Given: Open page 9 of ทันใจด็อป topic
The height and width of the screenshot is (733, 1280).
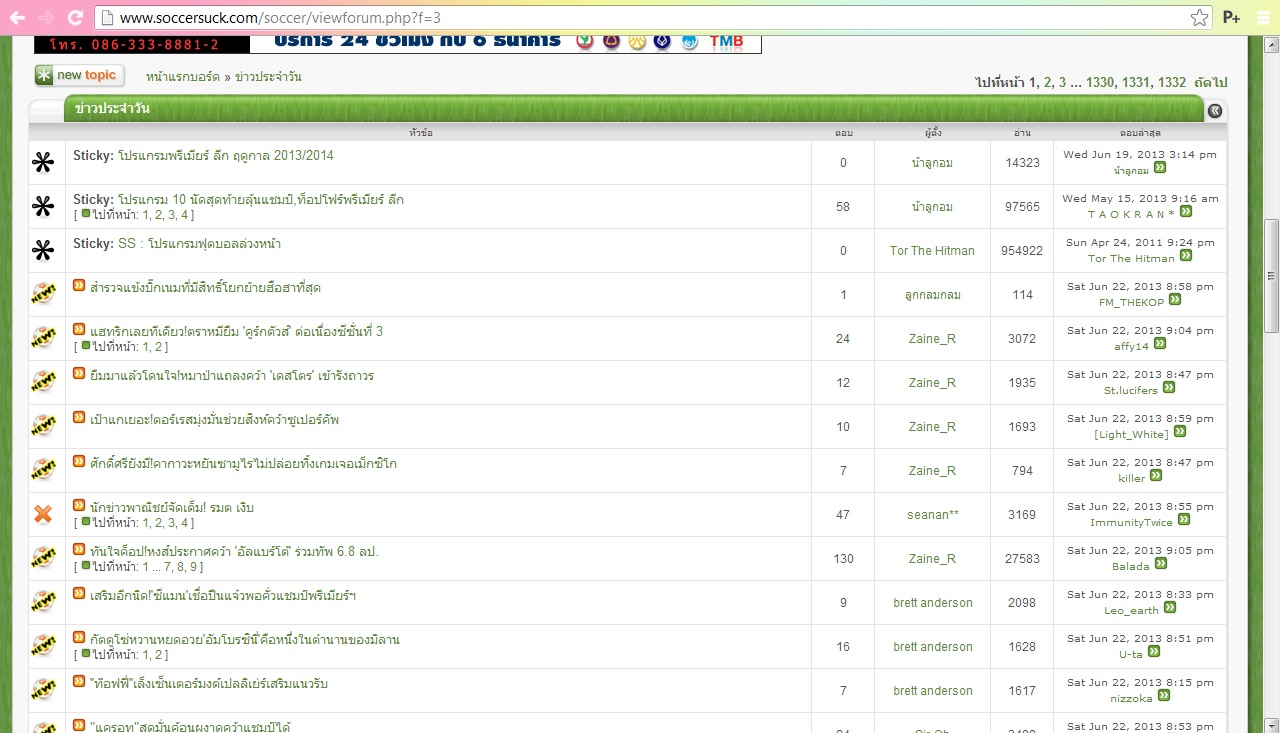Looking at the screenshot, I should click(196, 567).
